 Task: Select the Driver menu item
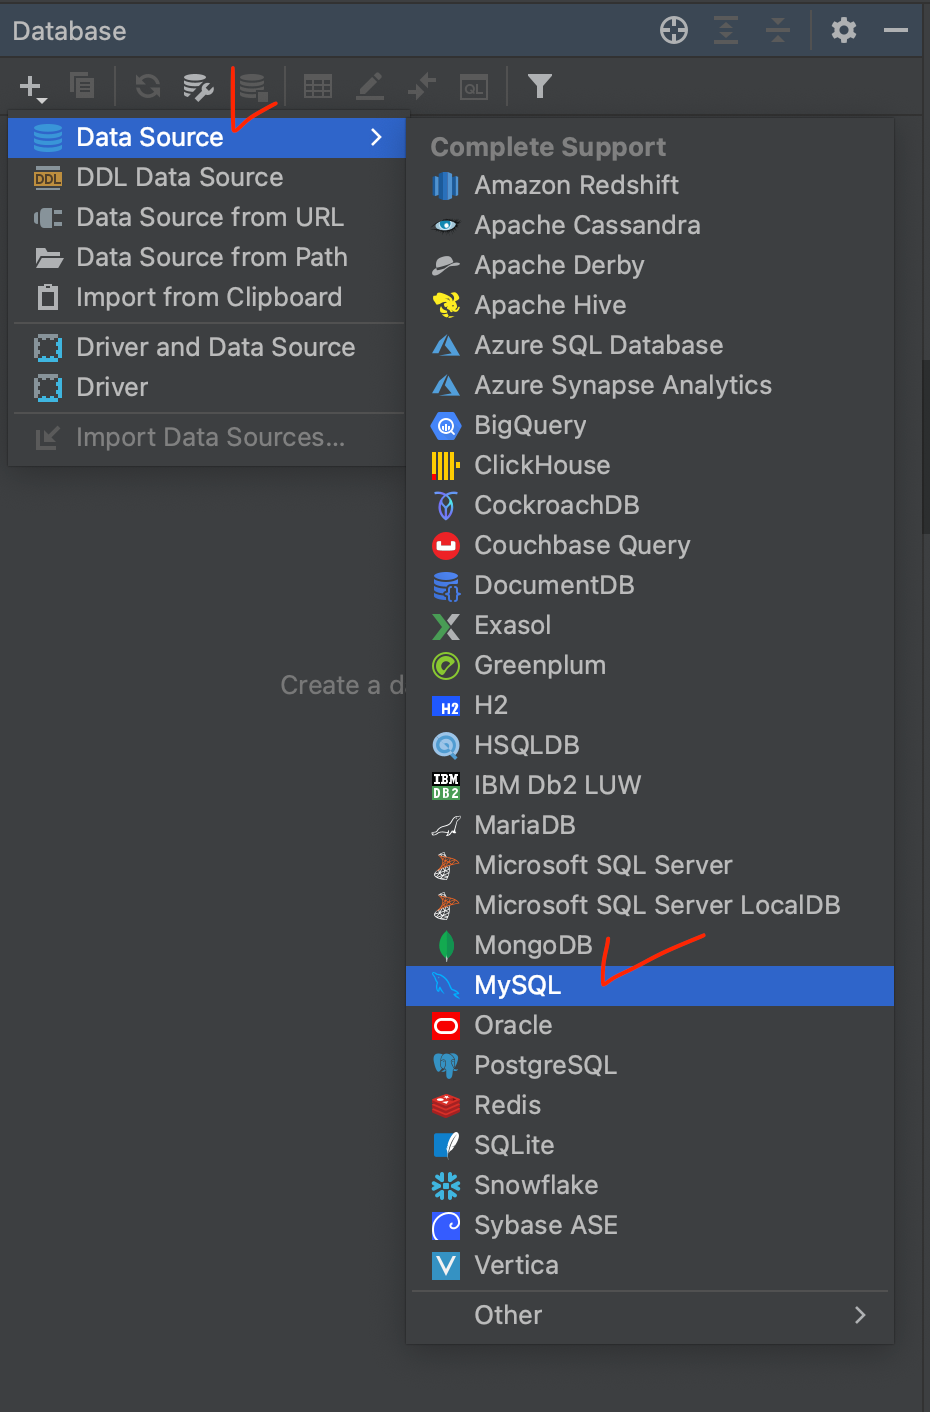pos(207,387)
